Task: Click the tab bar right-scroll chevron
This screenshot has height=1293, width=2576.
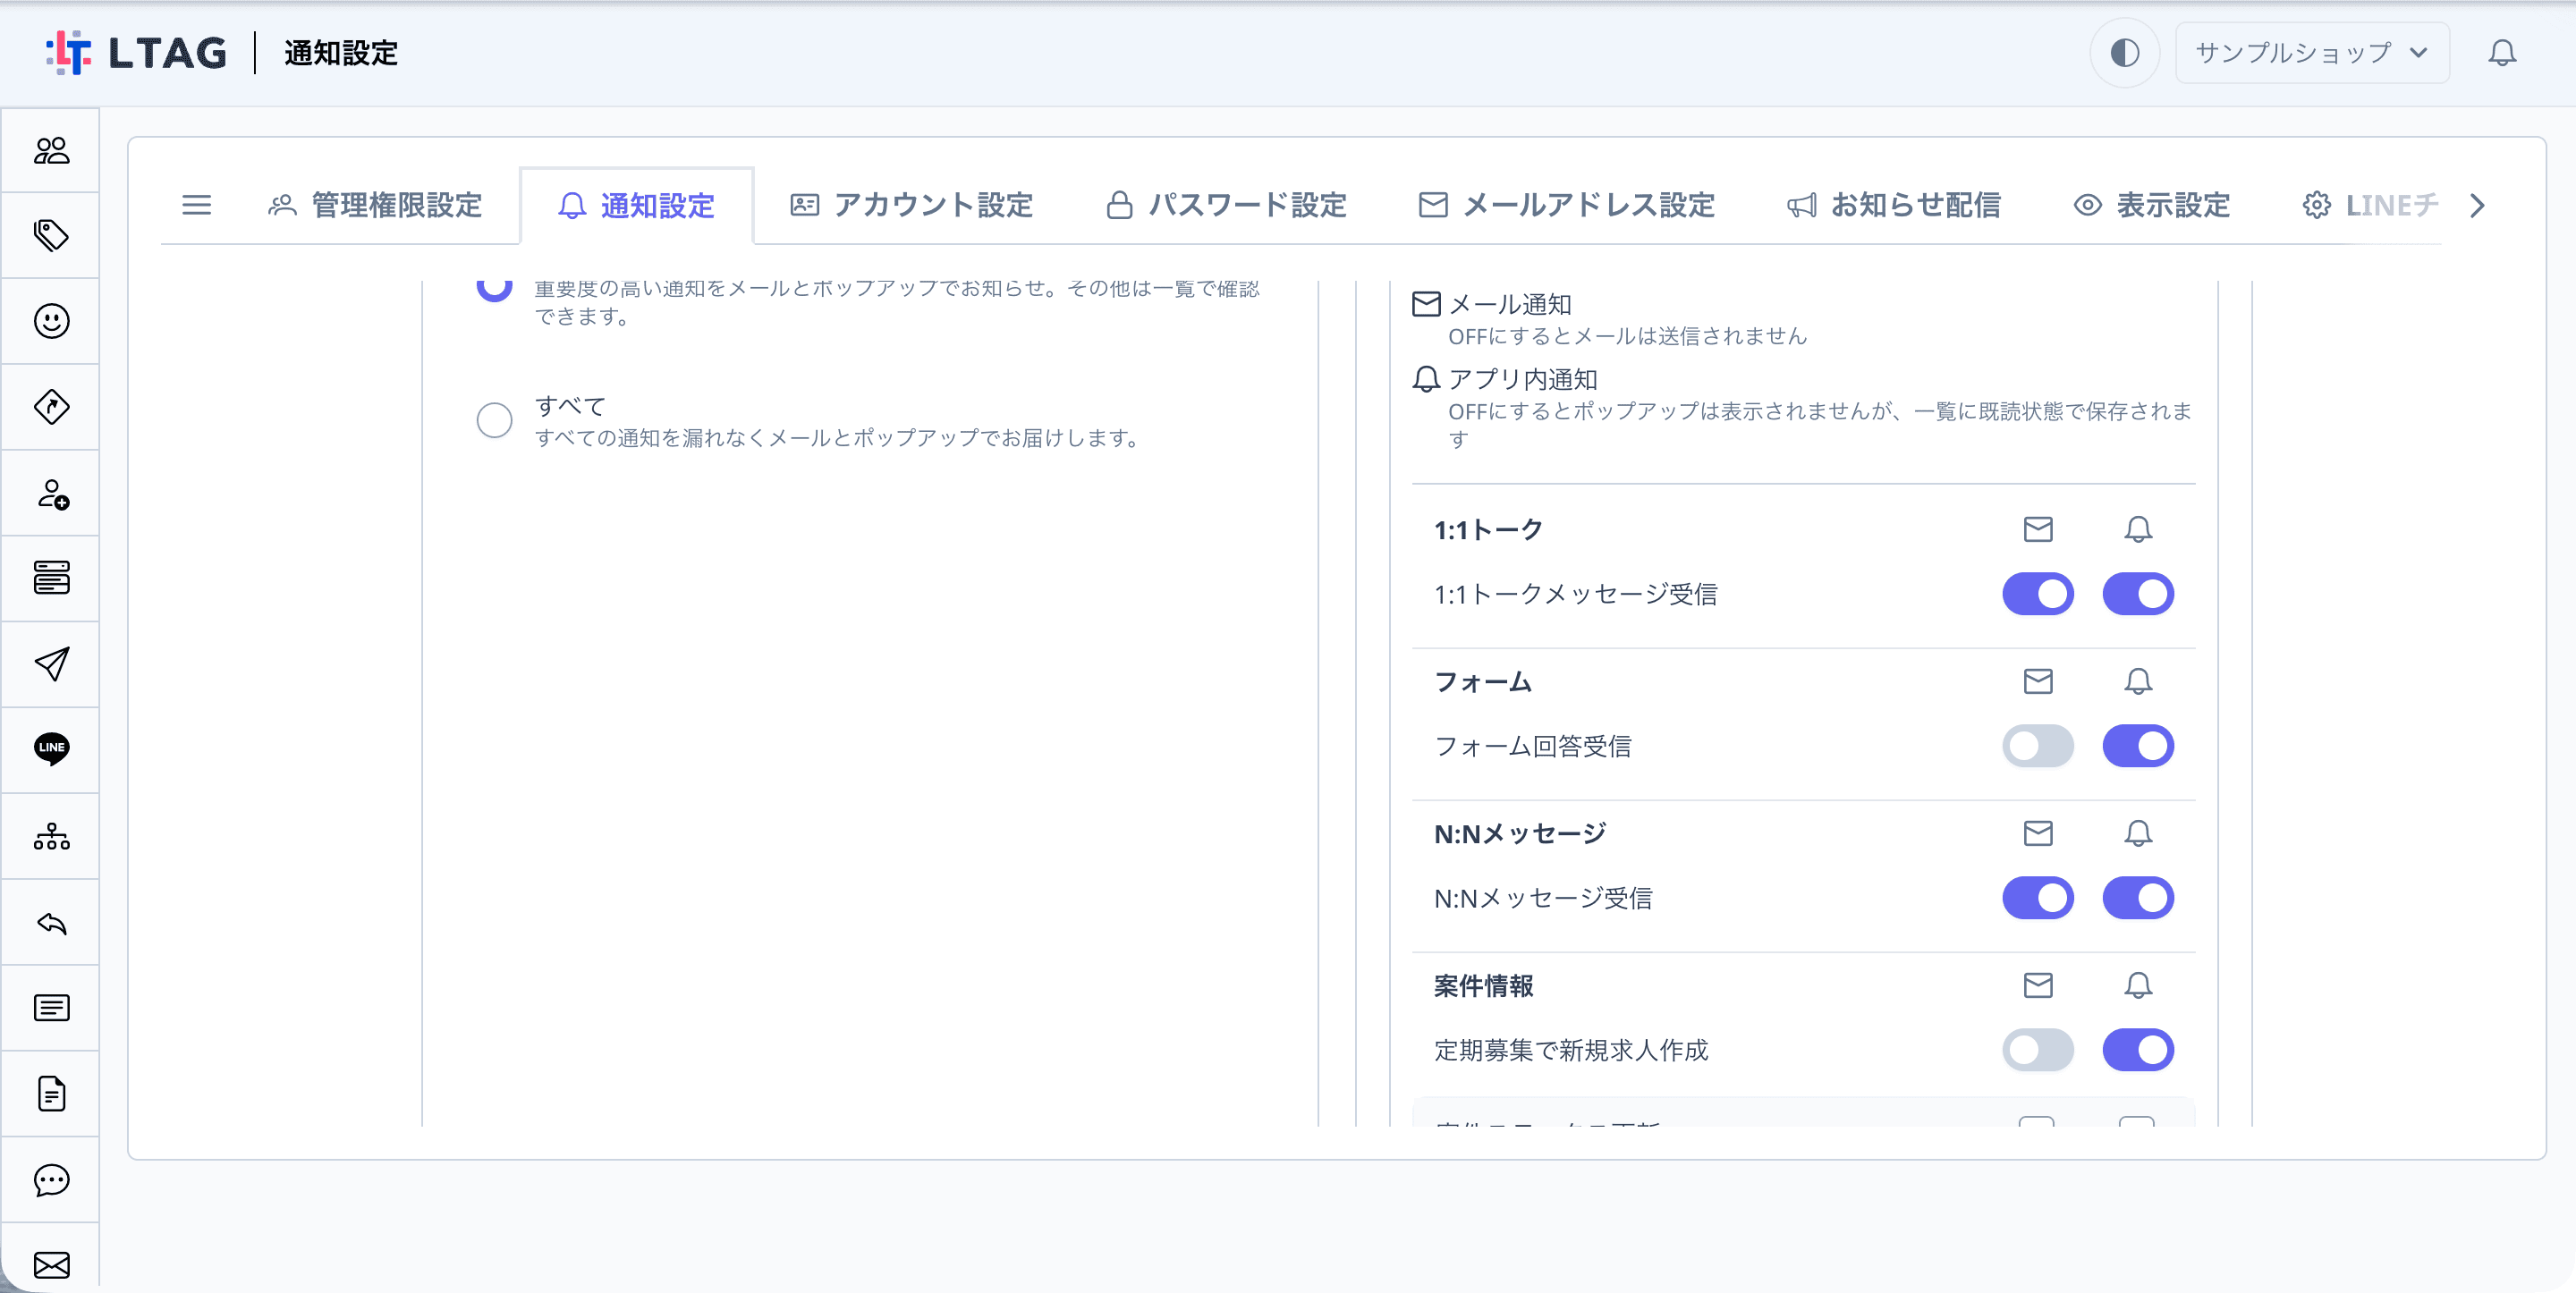Action: click(2477, 205)
